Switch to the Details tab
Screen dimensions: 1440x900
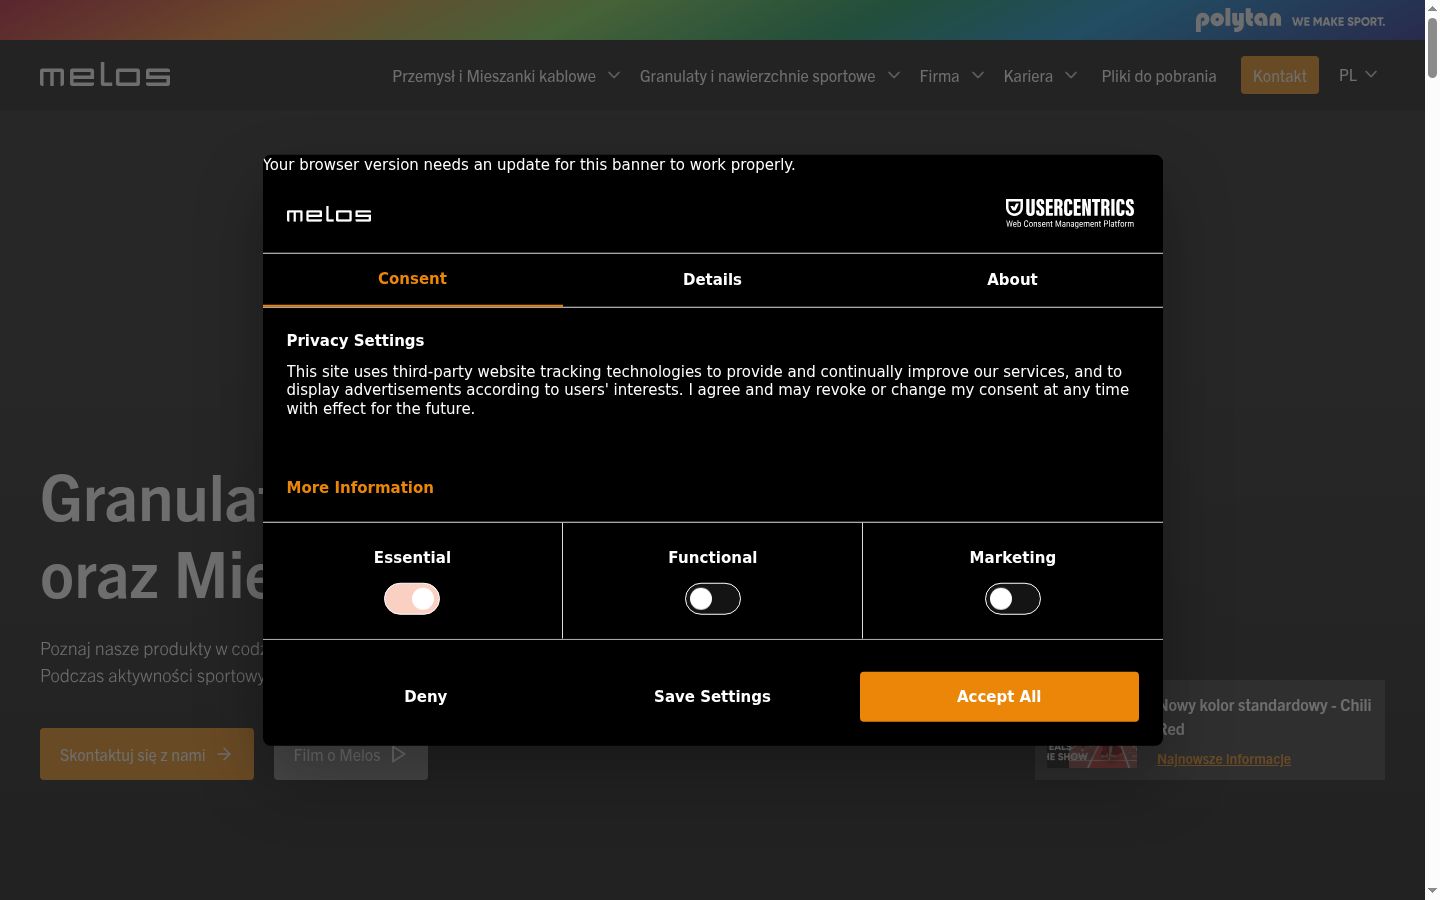pyautogui.click(x=712, y=280)
